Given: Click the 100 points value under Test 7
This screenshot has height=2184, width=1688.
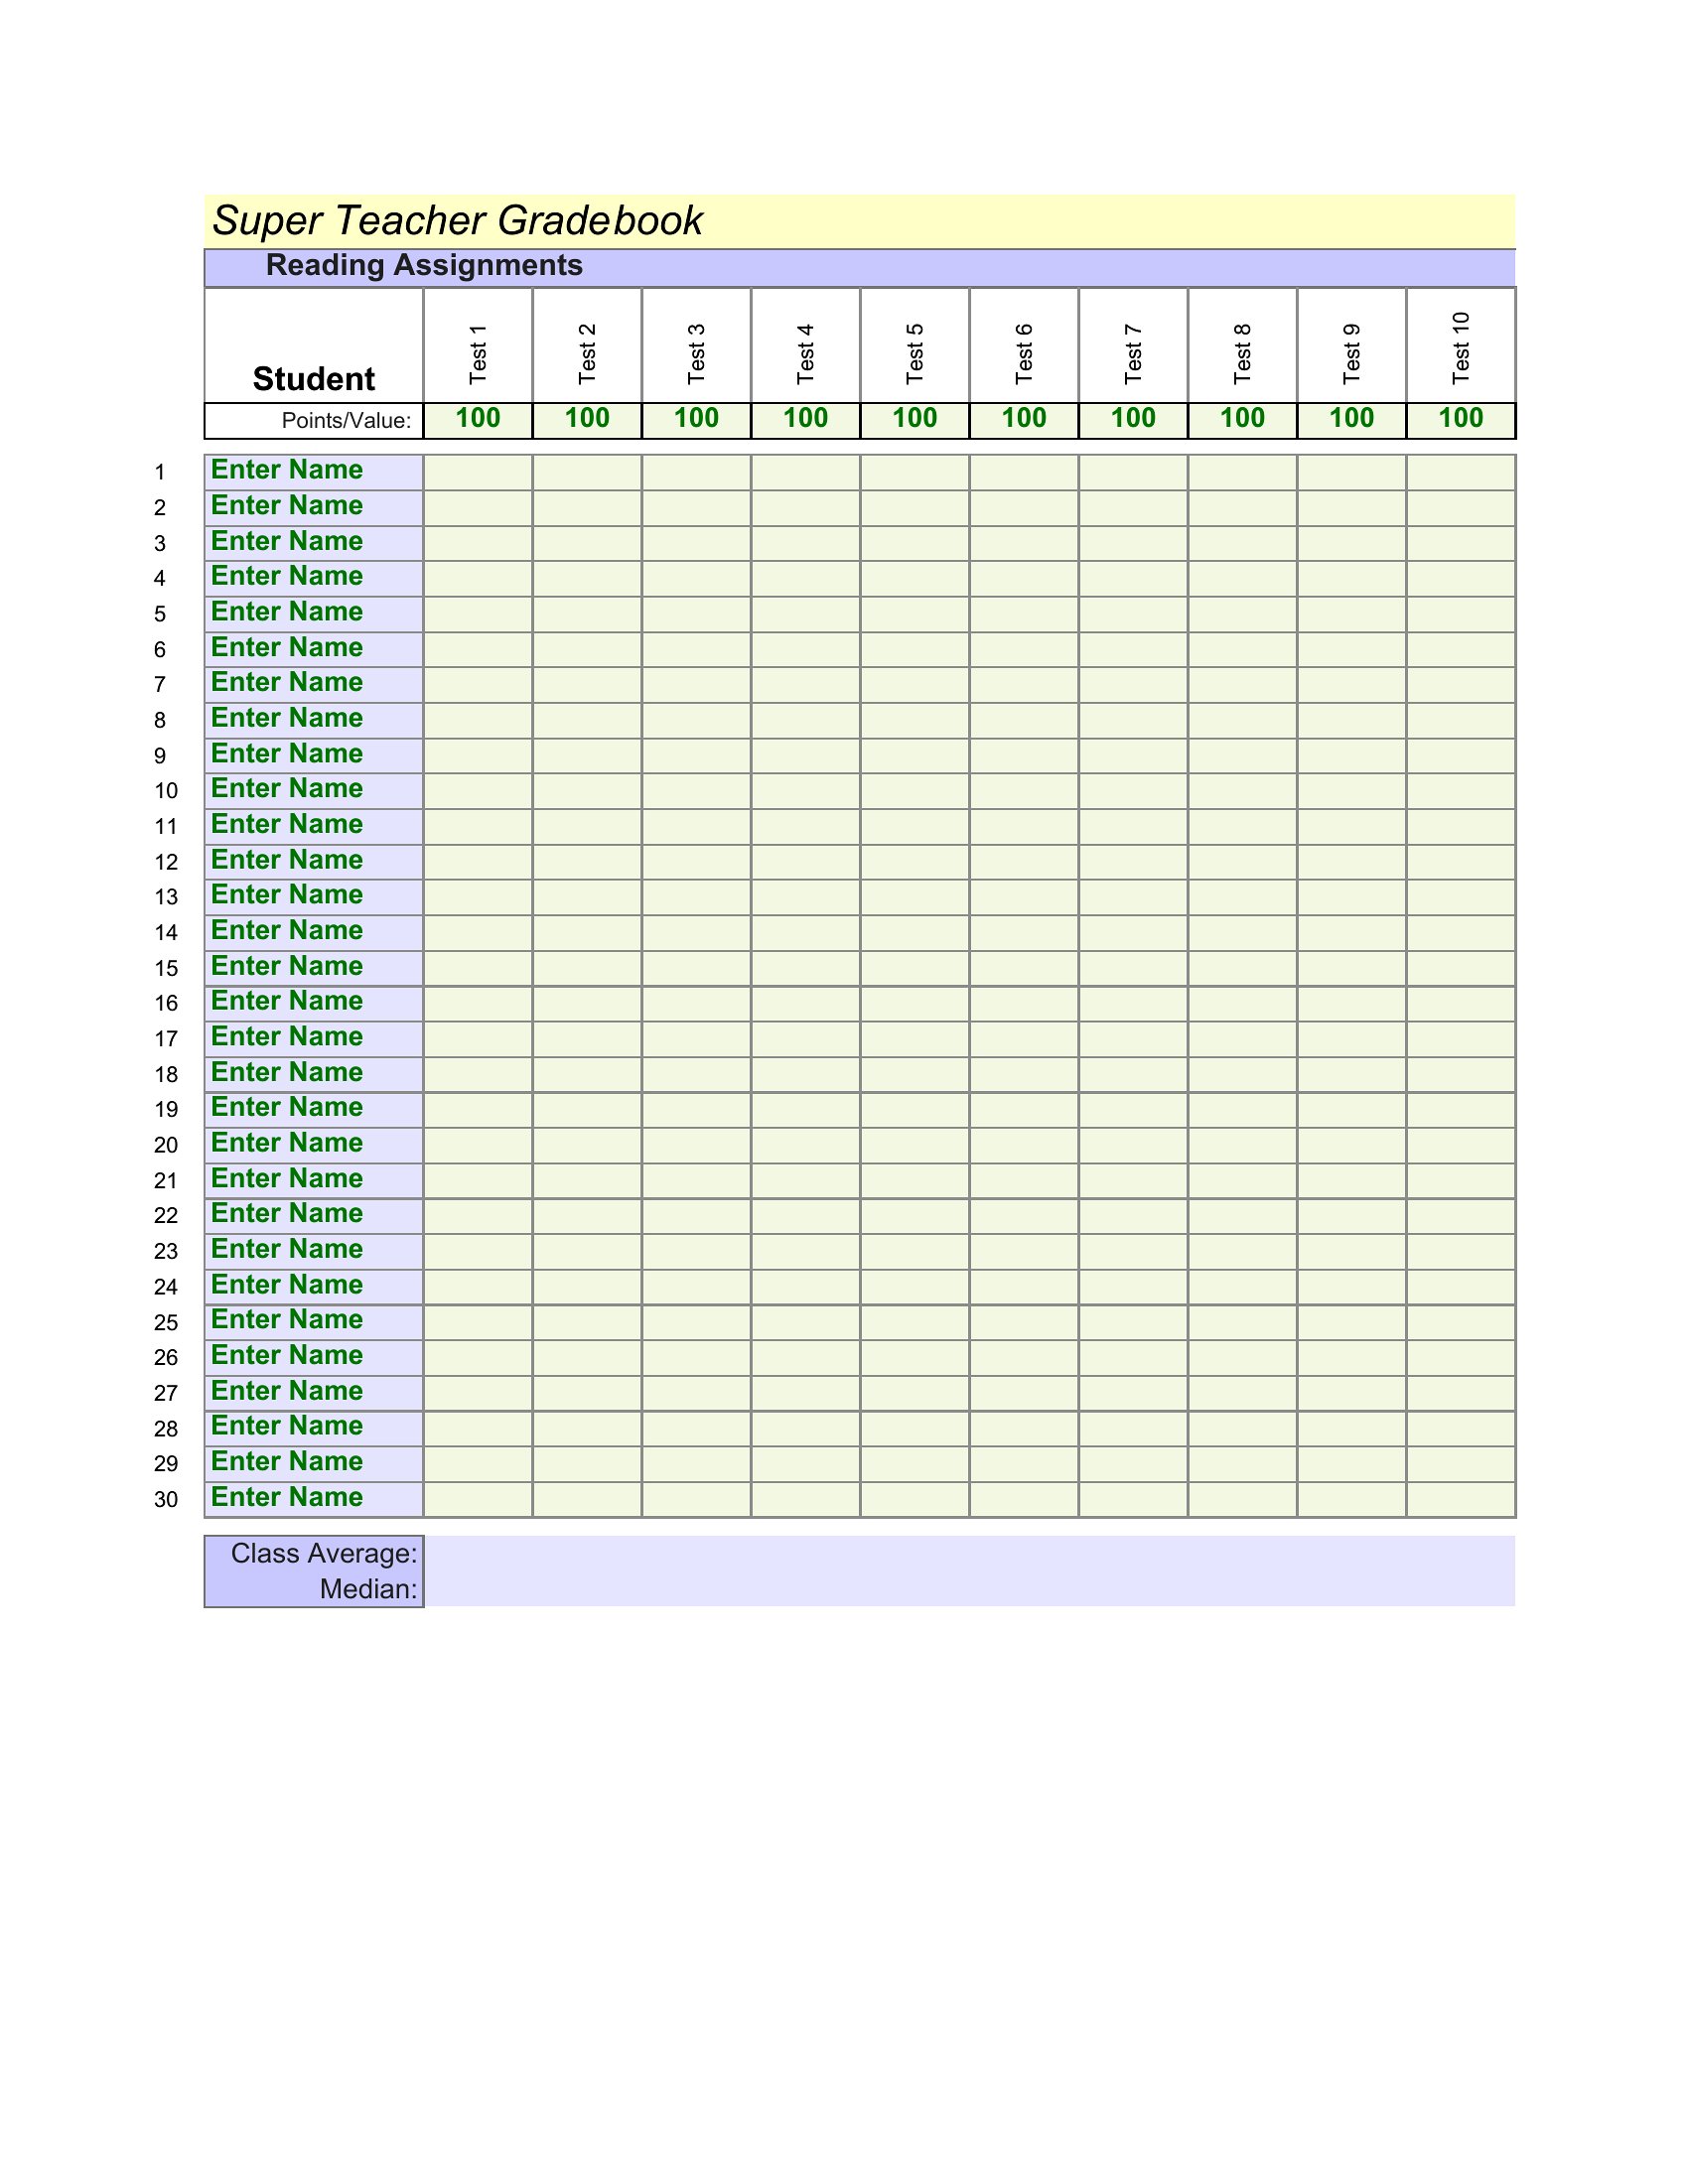Looking at the screenshot, I should tap(1133, 419).
